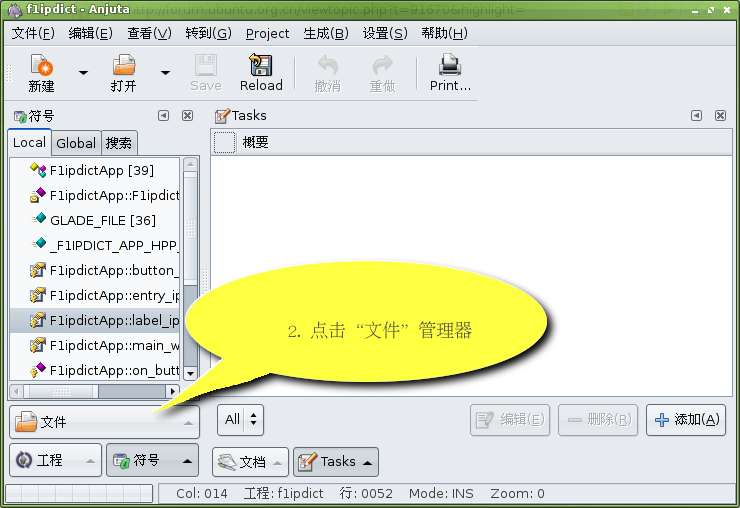This screenshot has height=508, width=740.
Task: Select FlipdictApp::button_ symbol row
Action: tap(95, 270)
